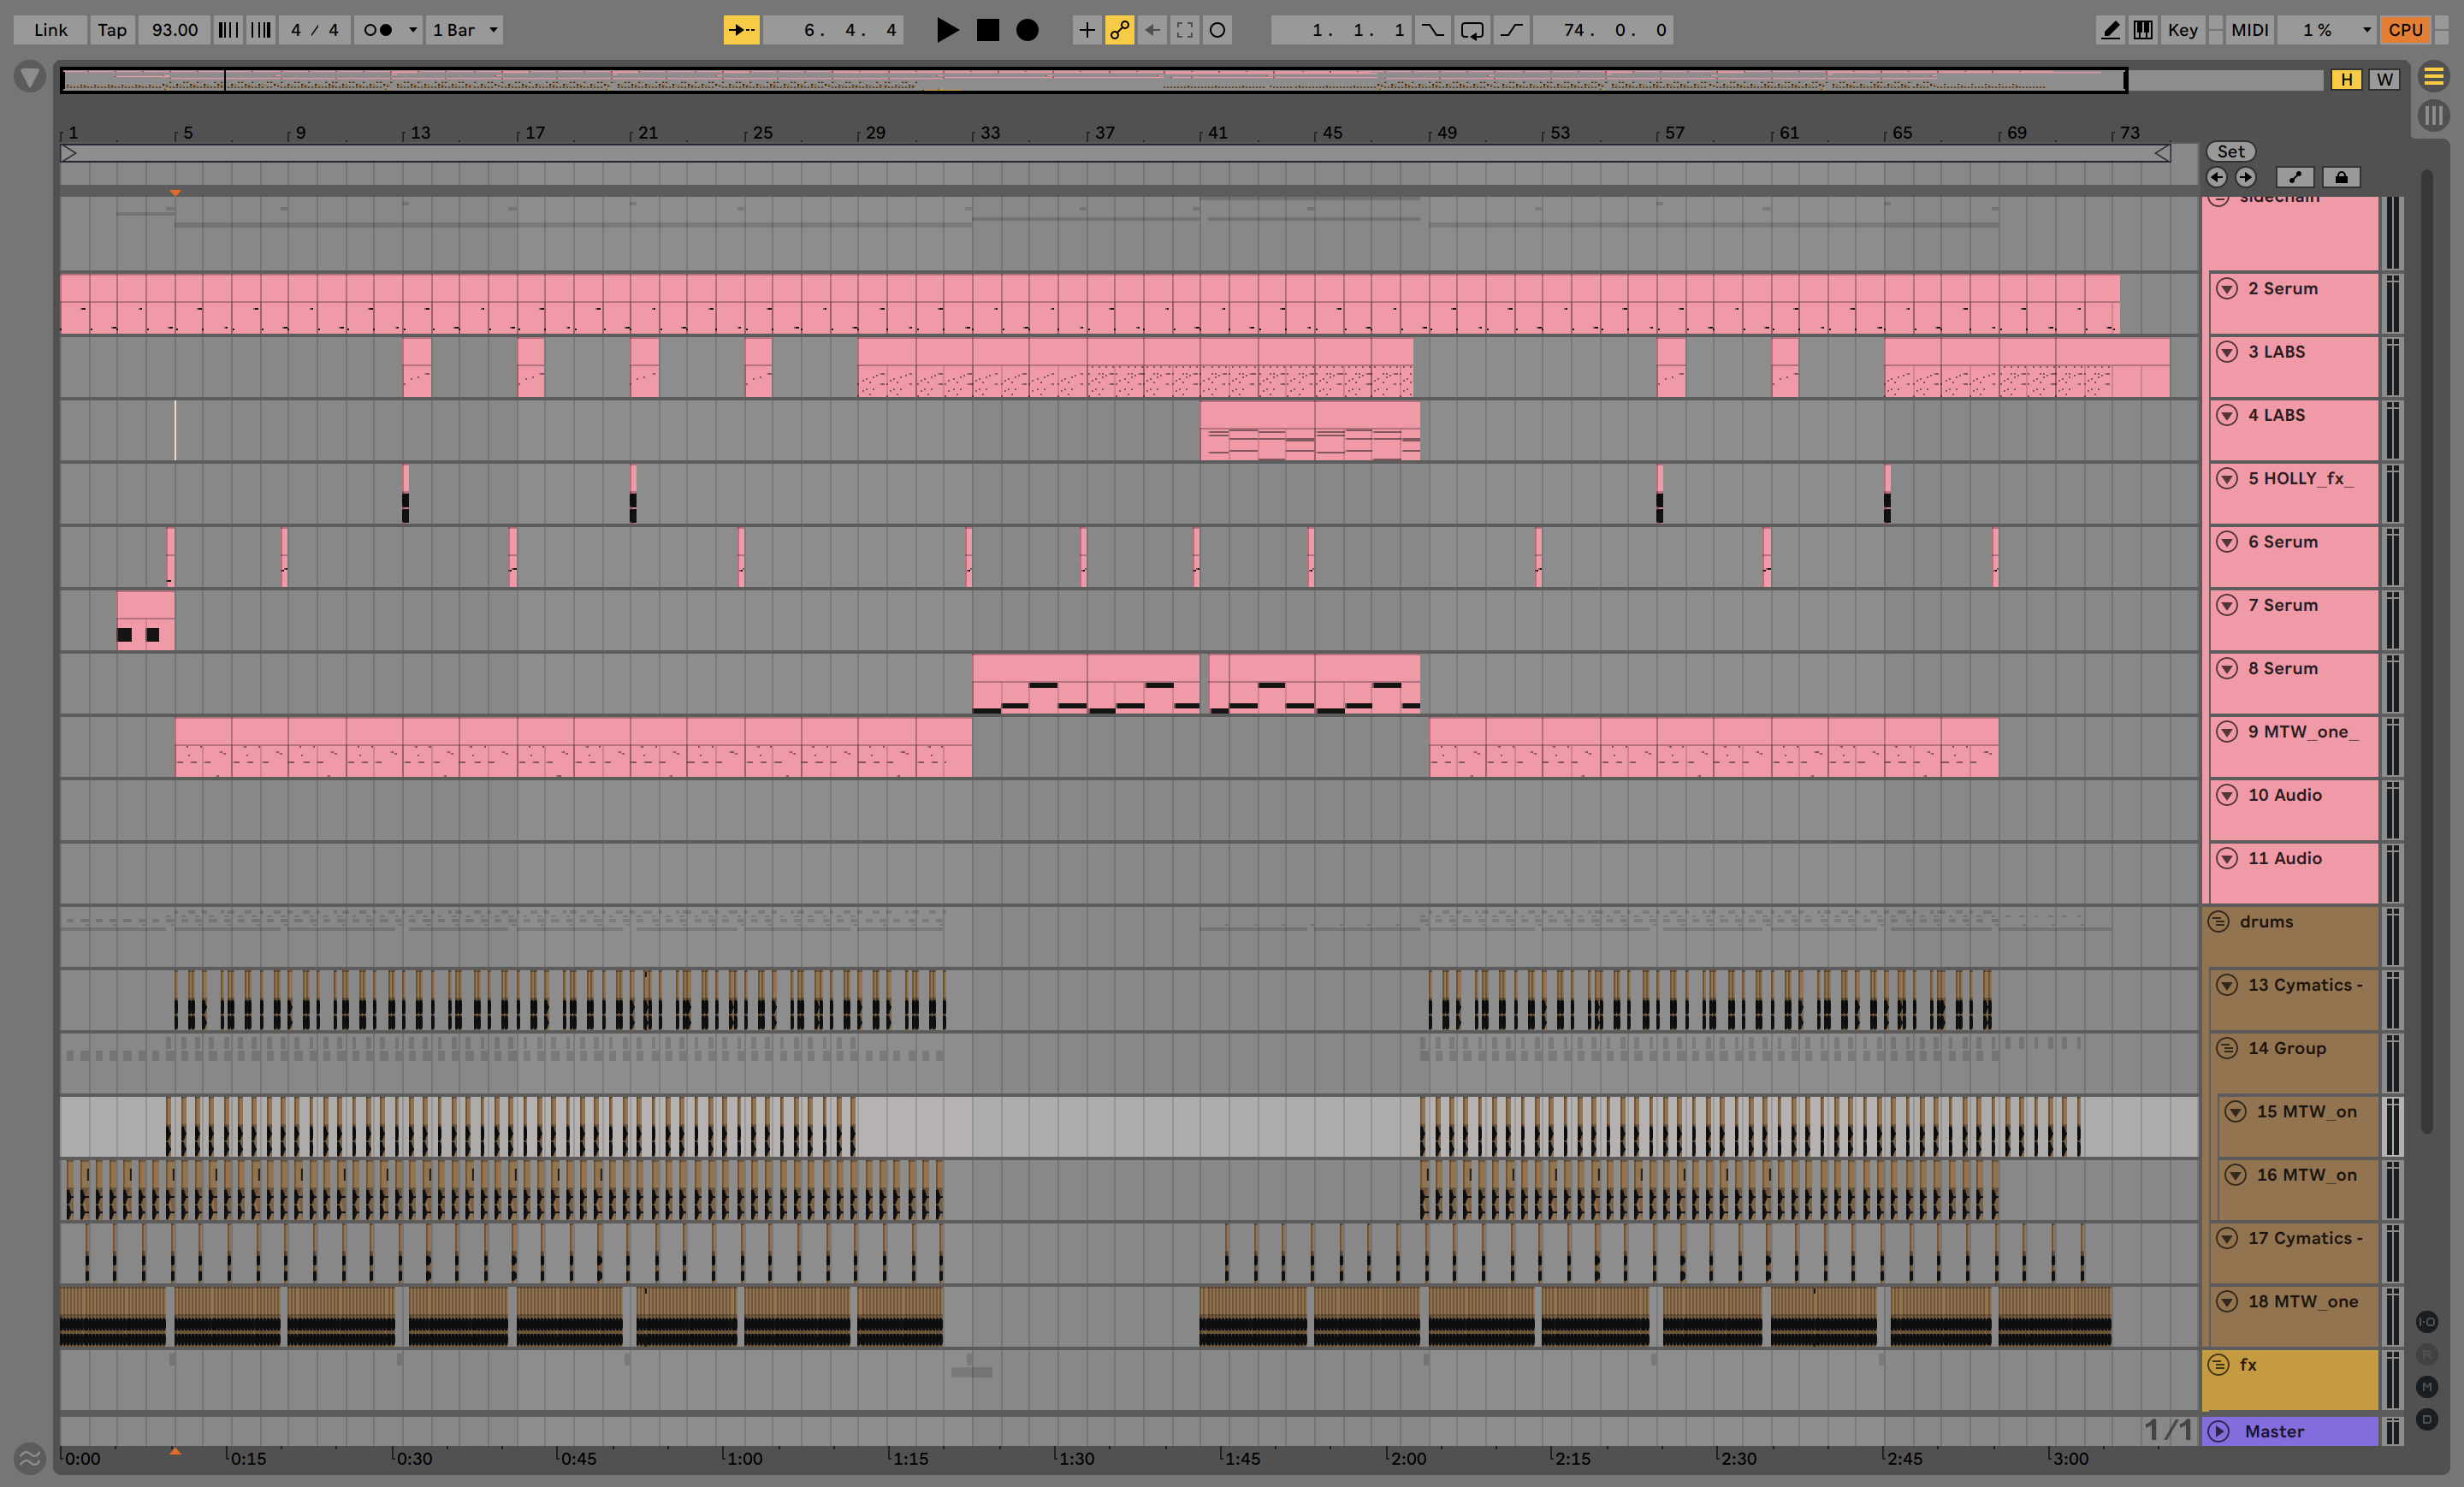Image resolution: width=2464 pixels, height=1487 pixels.
Task: Click the Link button
Action: (x=51, y=30)
